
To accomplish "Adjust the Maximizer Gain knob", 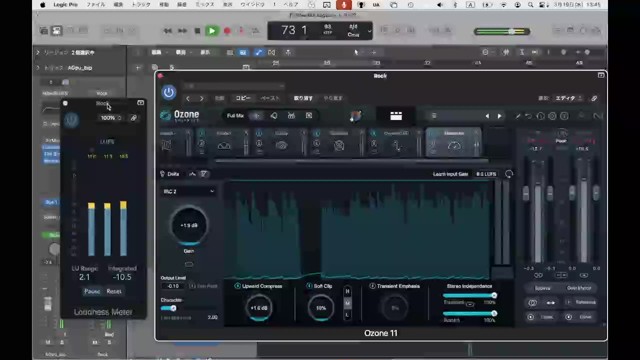I will pos(189,225).
